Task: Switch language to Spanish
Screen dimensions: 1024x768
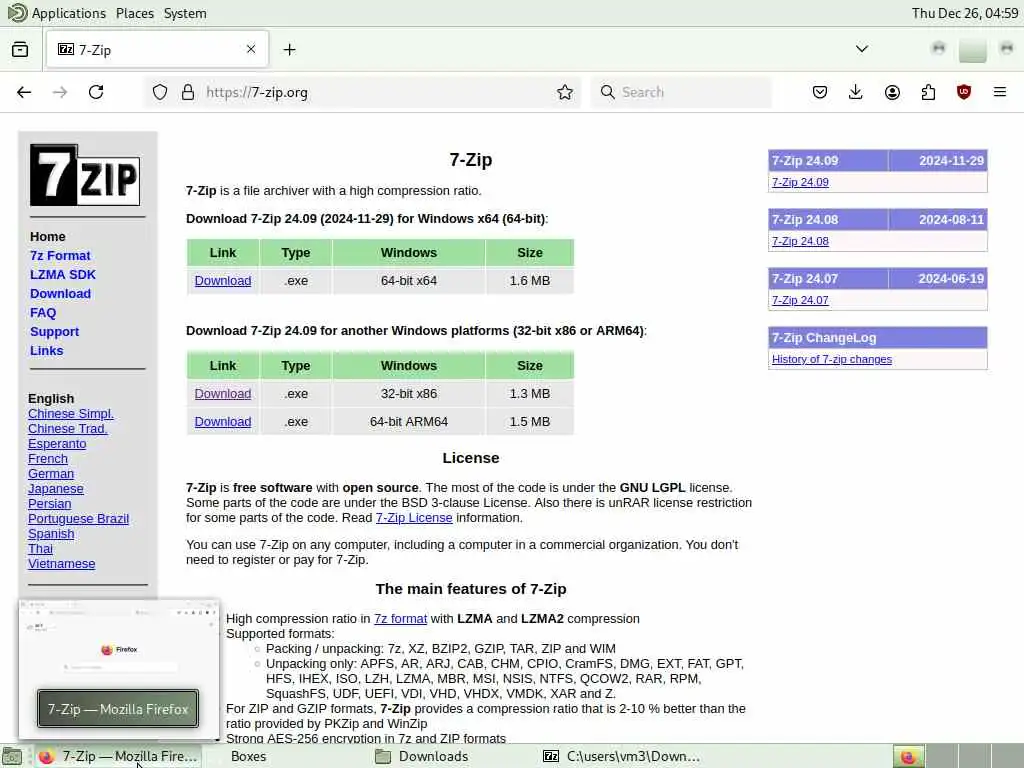Action: coord(51,534)
